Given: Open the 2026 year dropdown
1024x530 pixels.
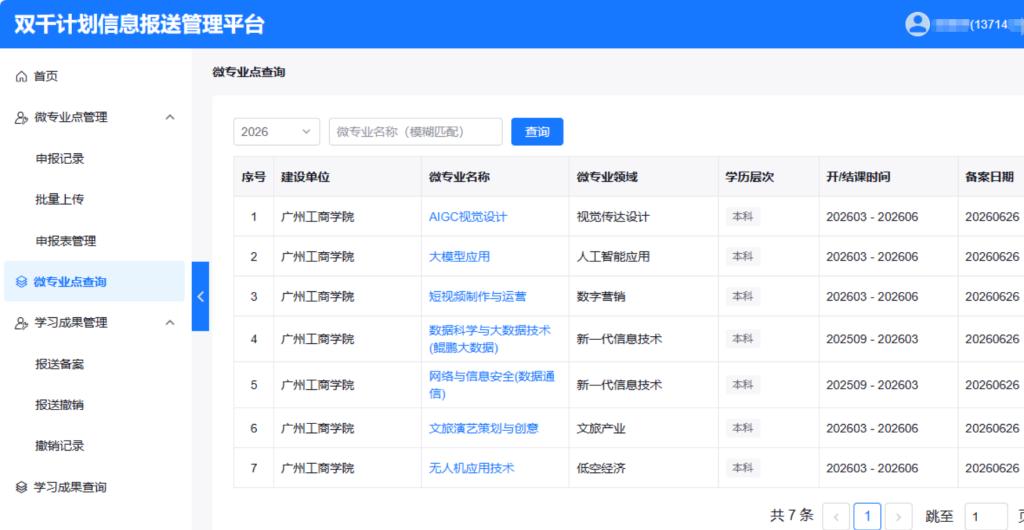Looking at the screenshot, I should pos(276,132).
